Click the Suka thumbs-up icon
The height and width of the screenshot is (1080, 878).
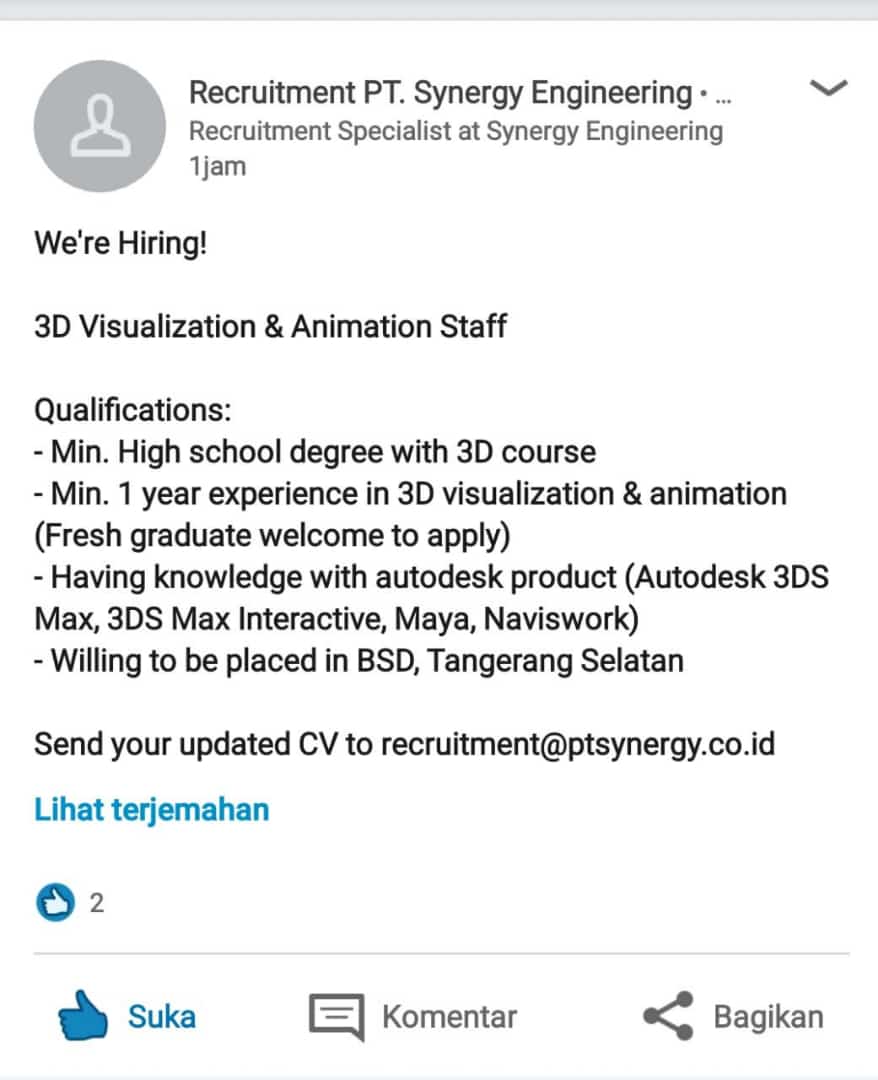coord(83,1017)
